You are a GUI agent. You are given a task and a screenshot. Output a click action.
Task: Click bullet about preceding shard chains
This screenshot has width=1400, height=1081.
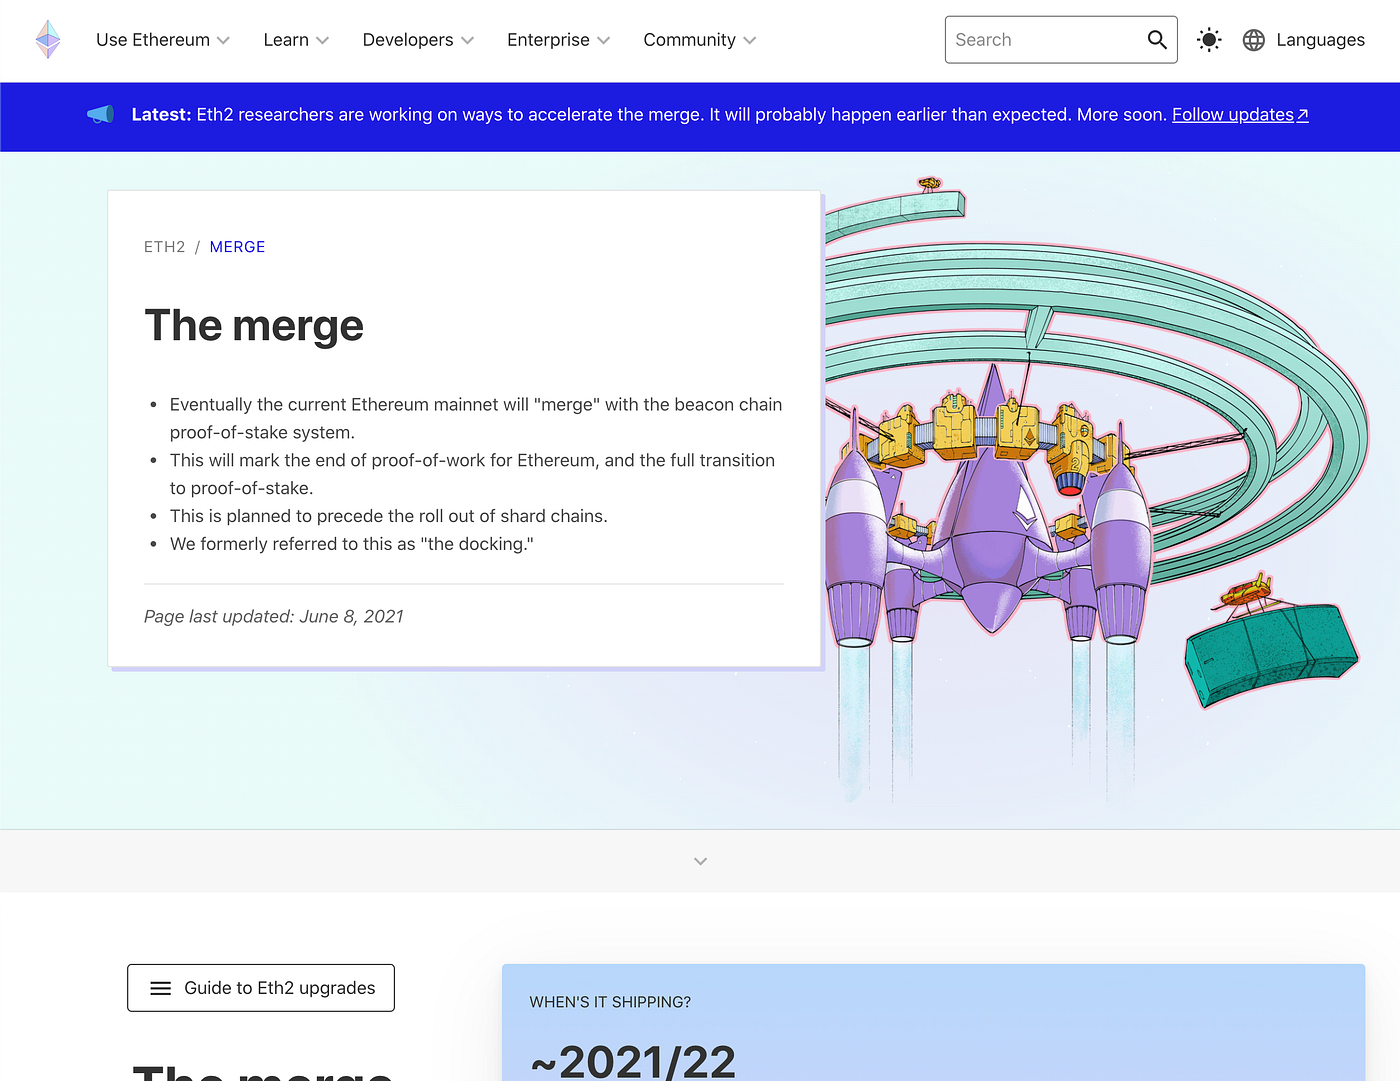pos(388,516)
